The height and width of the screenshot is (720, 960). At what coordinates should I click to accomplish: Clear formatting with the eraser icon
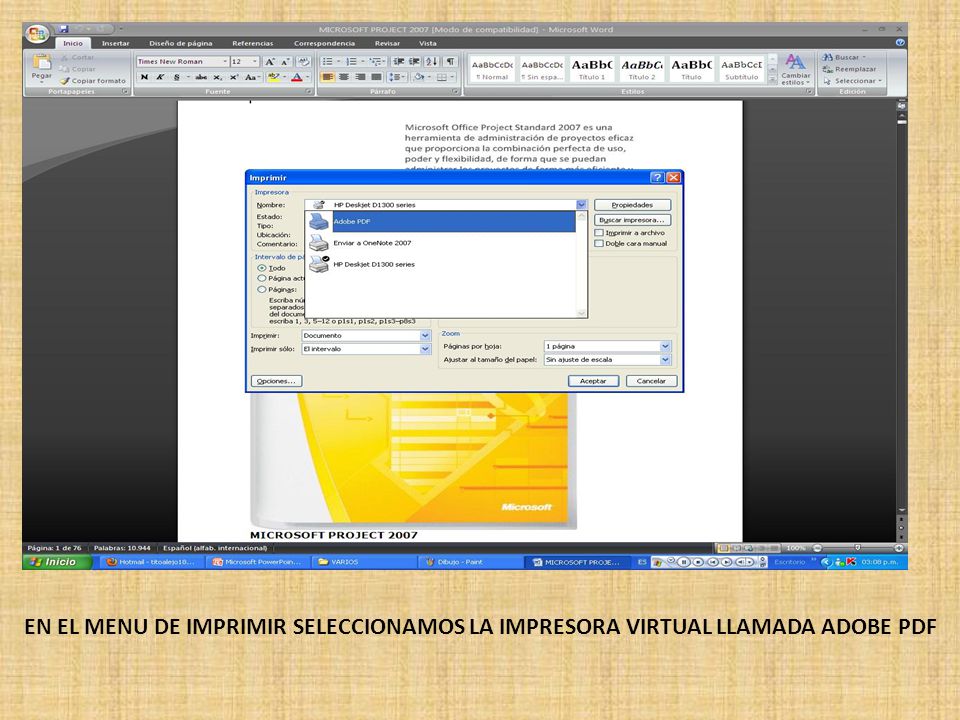(x=303, y=62)
